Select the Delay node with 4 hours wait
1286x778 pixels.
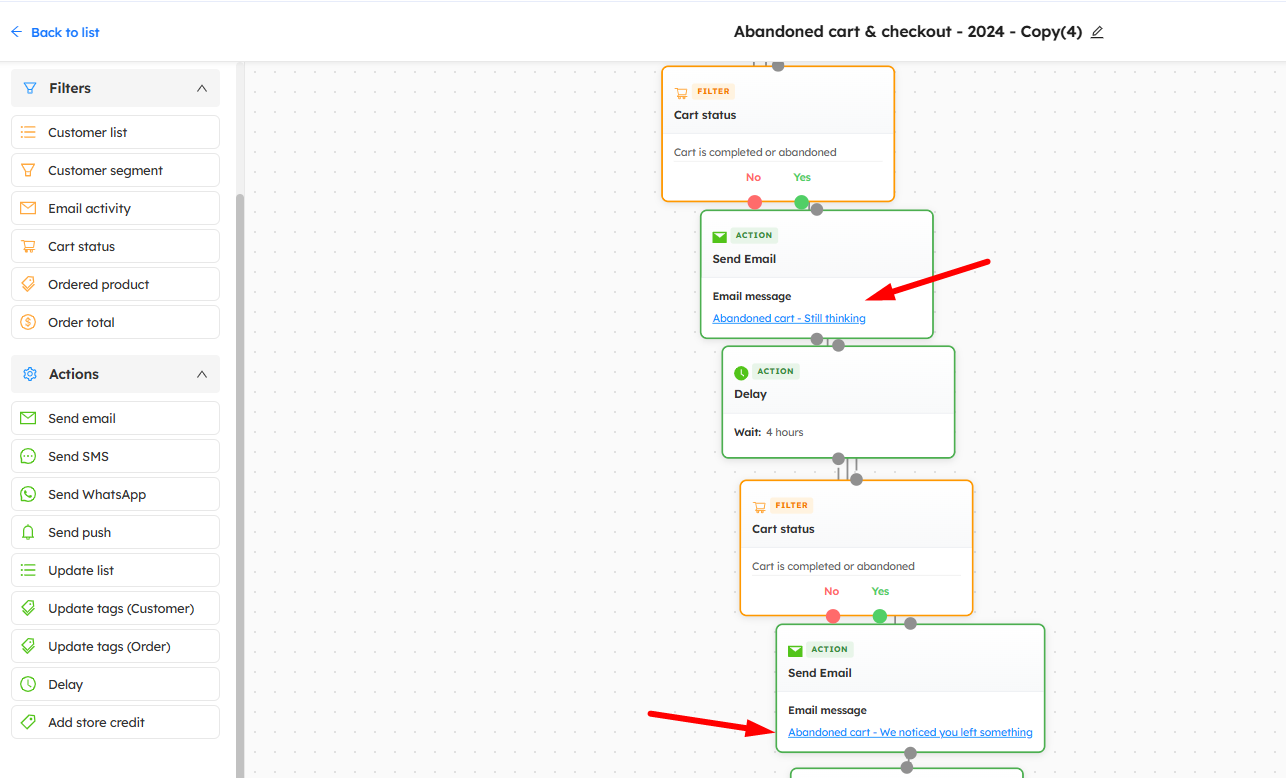(x=838, y=402)
